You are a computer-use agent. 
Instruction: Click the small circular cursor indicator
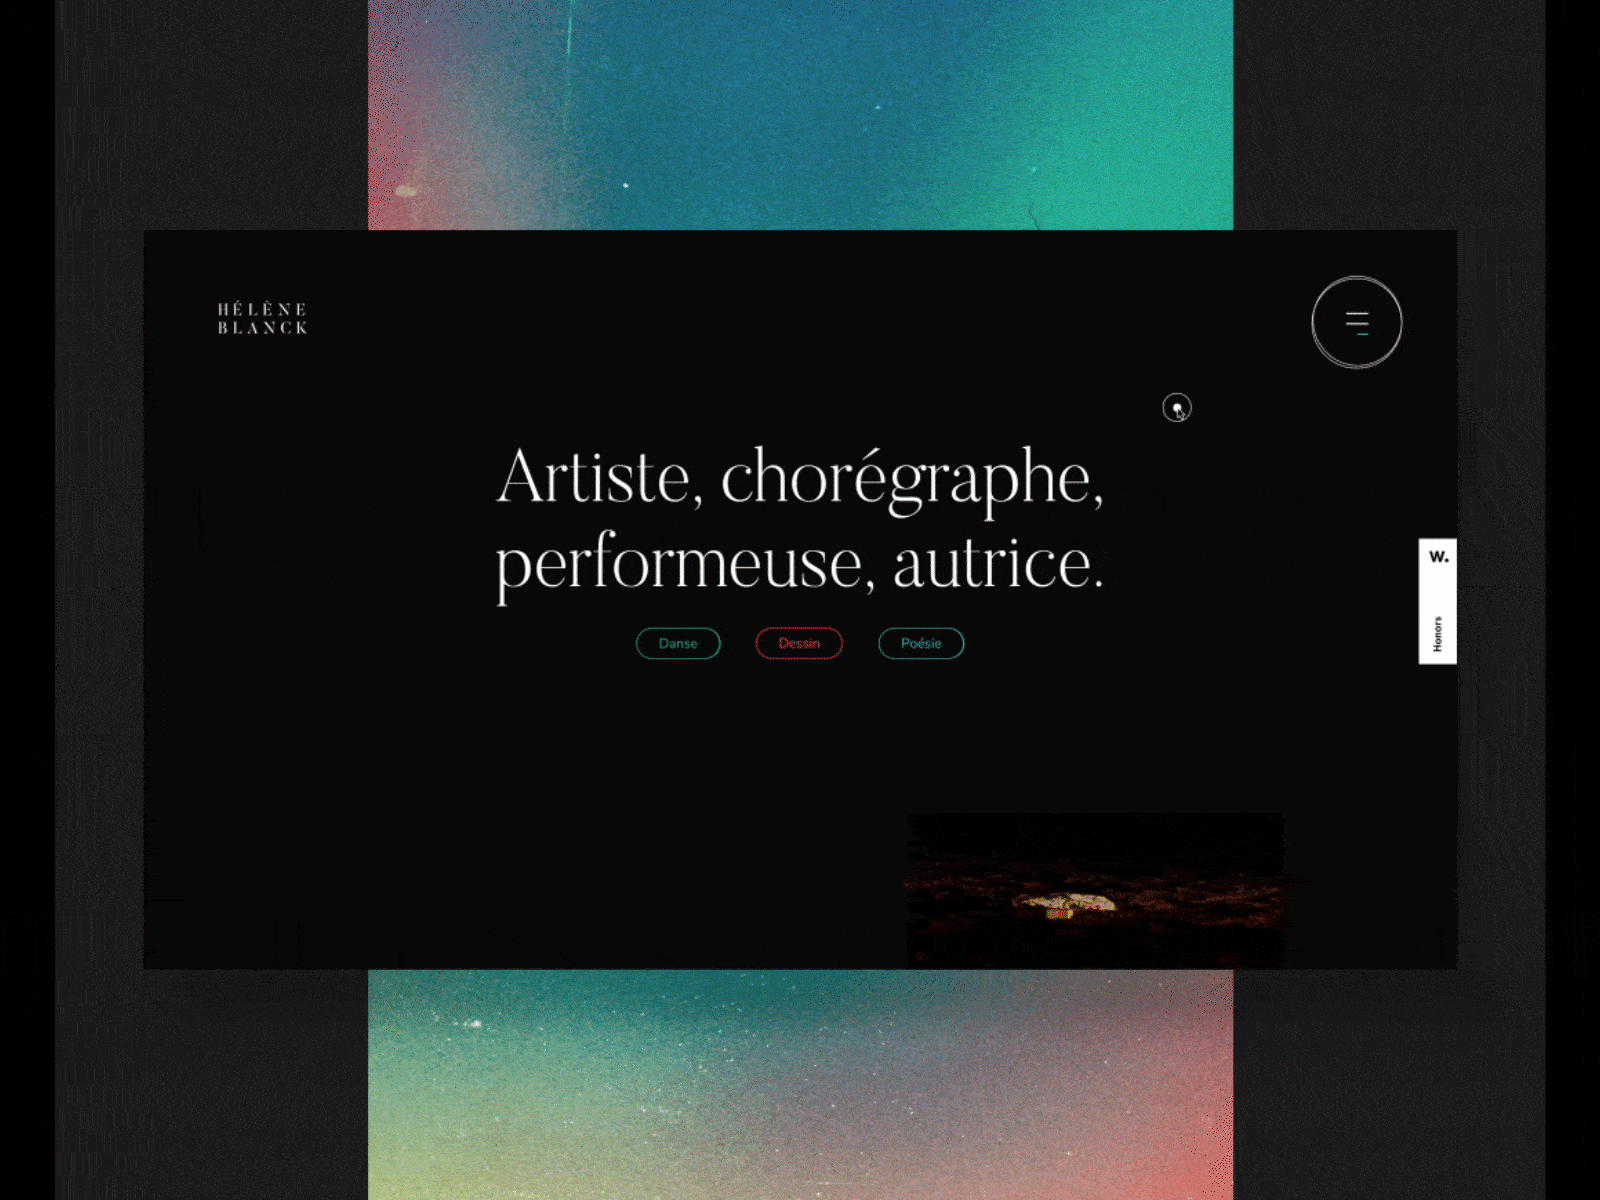1177,408
